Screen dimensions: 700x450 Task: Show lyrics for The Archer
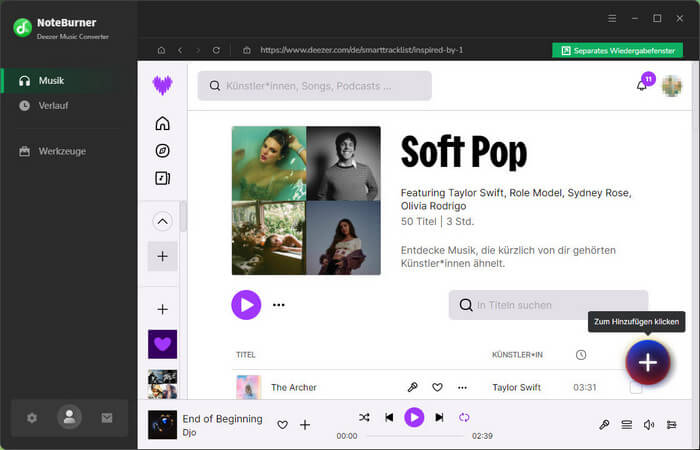tap(412, 387)
